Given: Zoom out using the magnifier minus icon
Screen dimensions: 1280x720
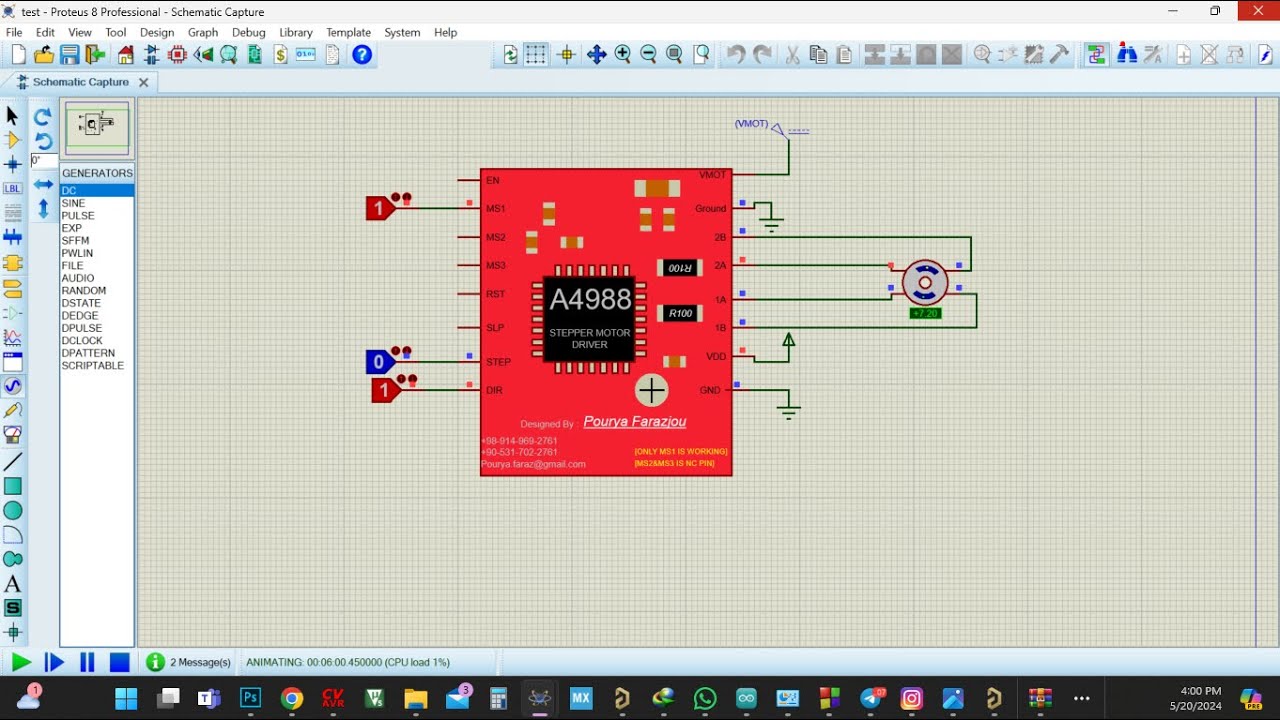Looking at the screenshot, I should coord(648,55).
